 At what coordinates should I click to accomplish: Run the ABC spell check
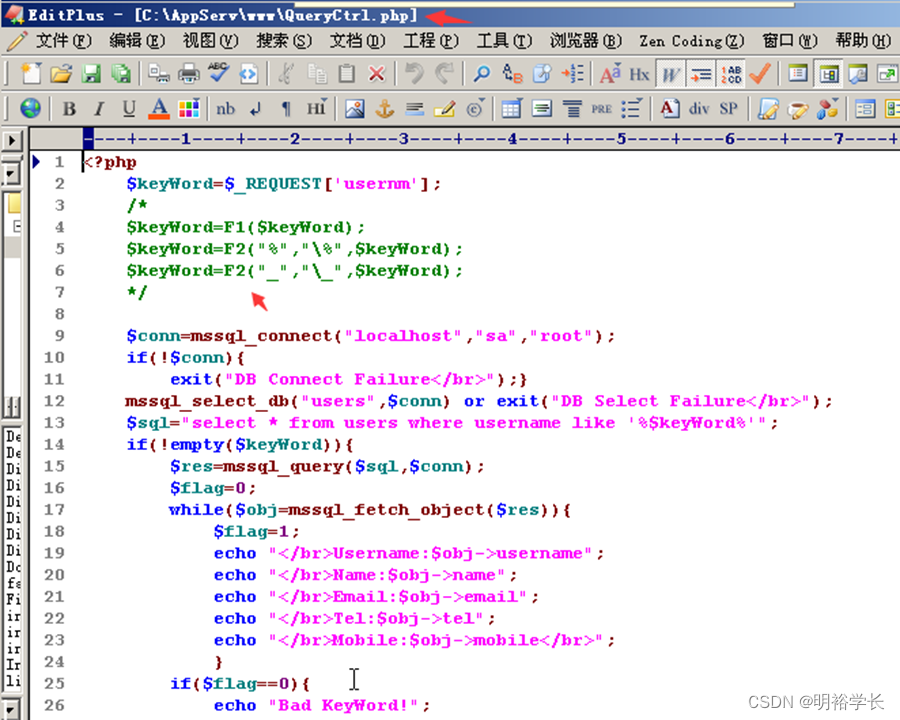click(219, 73)
